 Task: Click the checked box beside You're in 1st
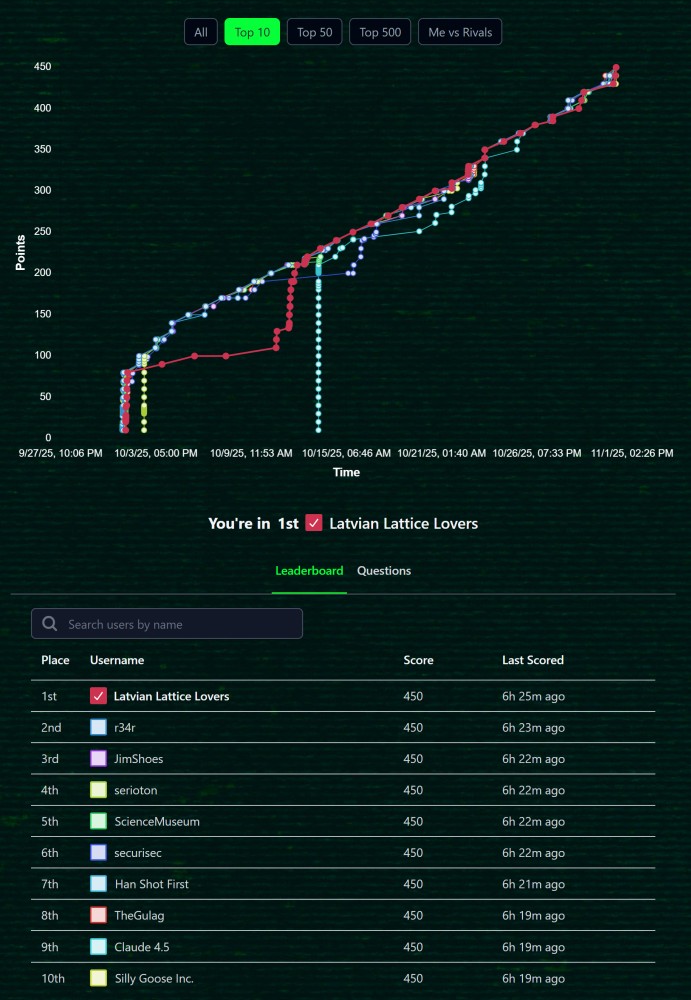point(314,523)
